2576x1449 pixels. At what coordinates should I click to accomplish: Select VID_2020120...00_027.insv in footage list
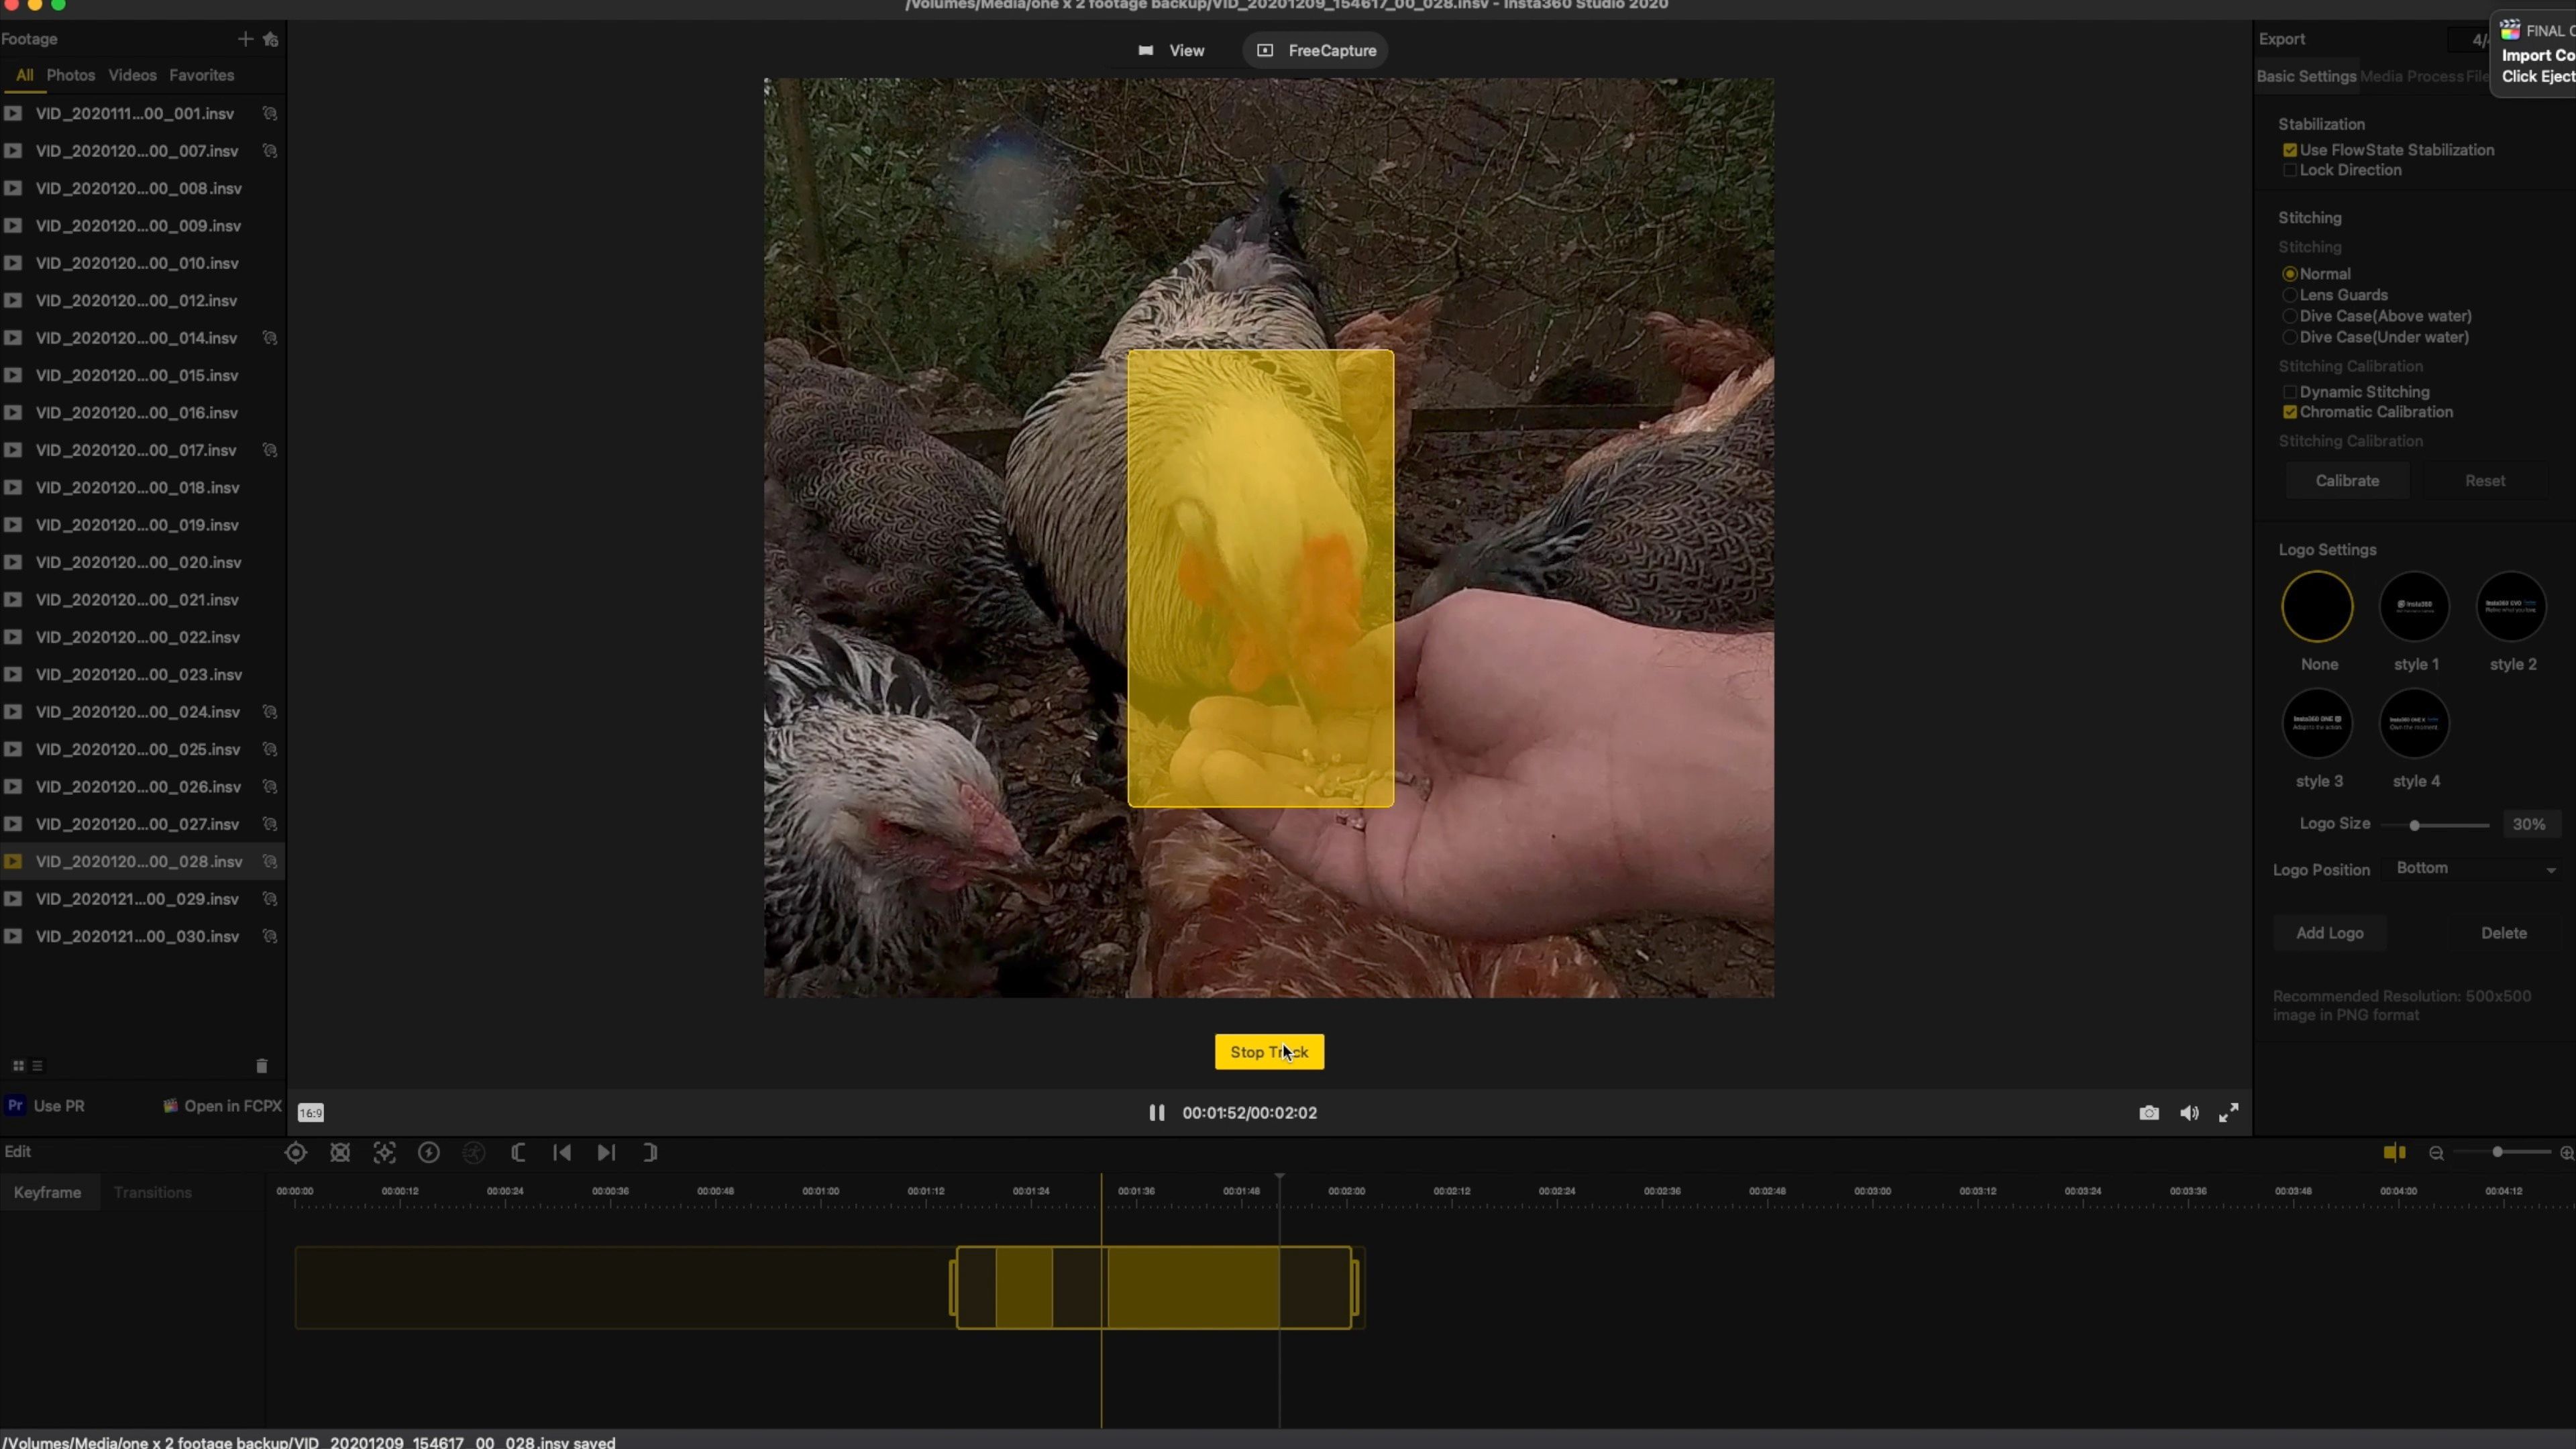142,824
